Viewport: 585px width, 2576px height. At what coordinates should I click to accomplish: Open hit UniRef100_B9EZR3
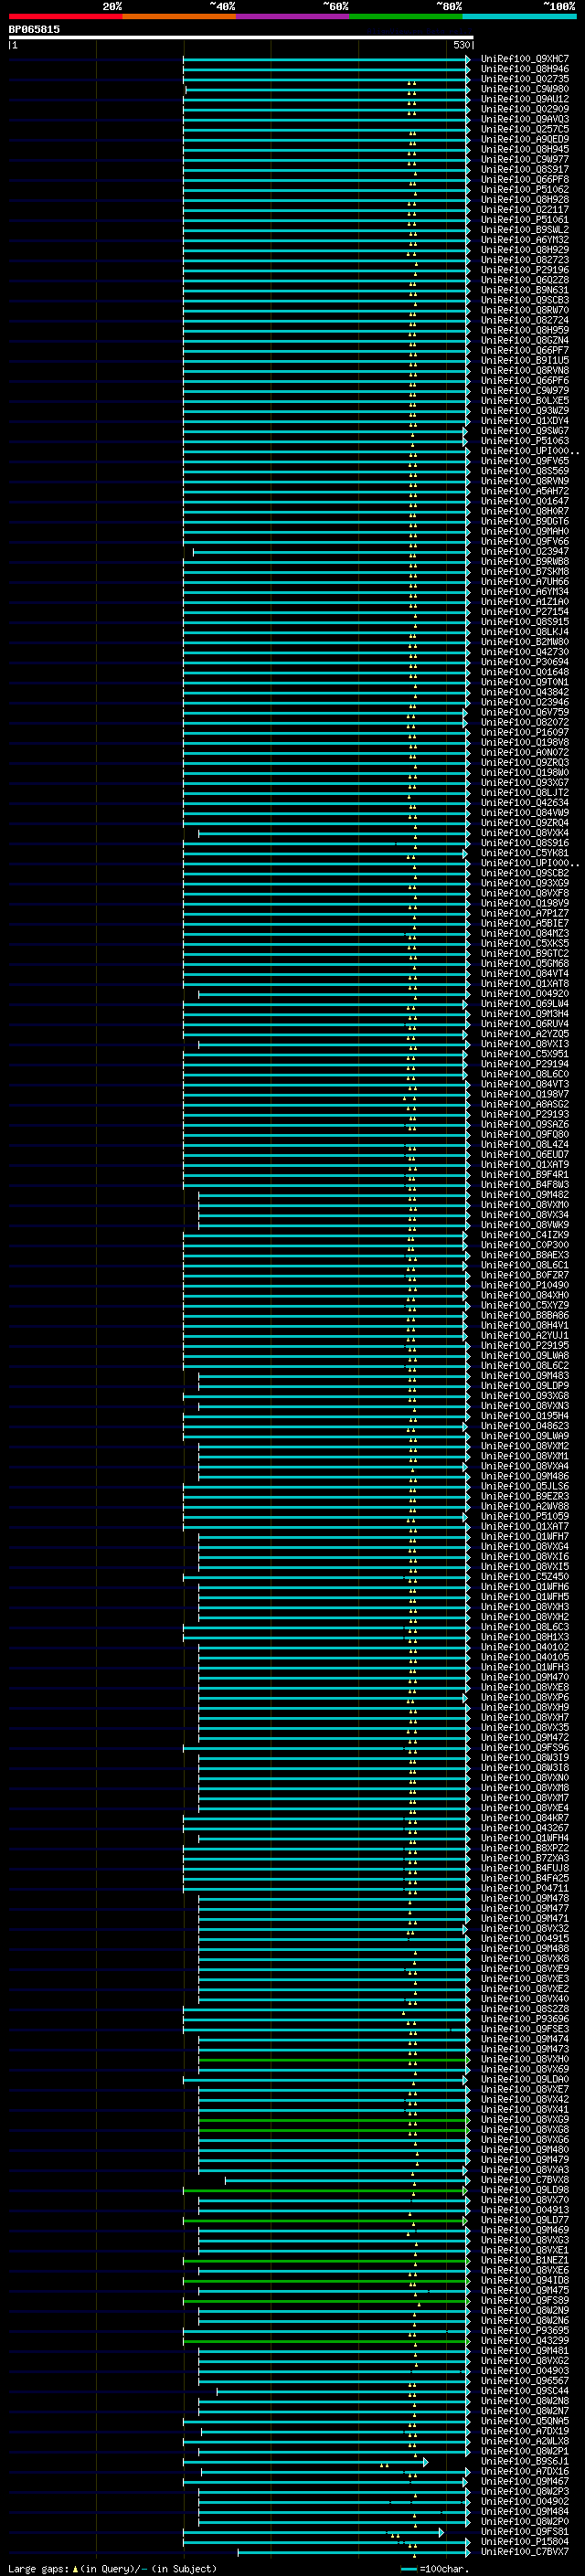(525, 1496)
